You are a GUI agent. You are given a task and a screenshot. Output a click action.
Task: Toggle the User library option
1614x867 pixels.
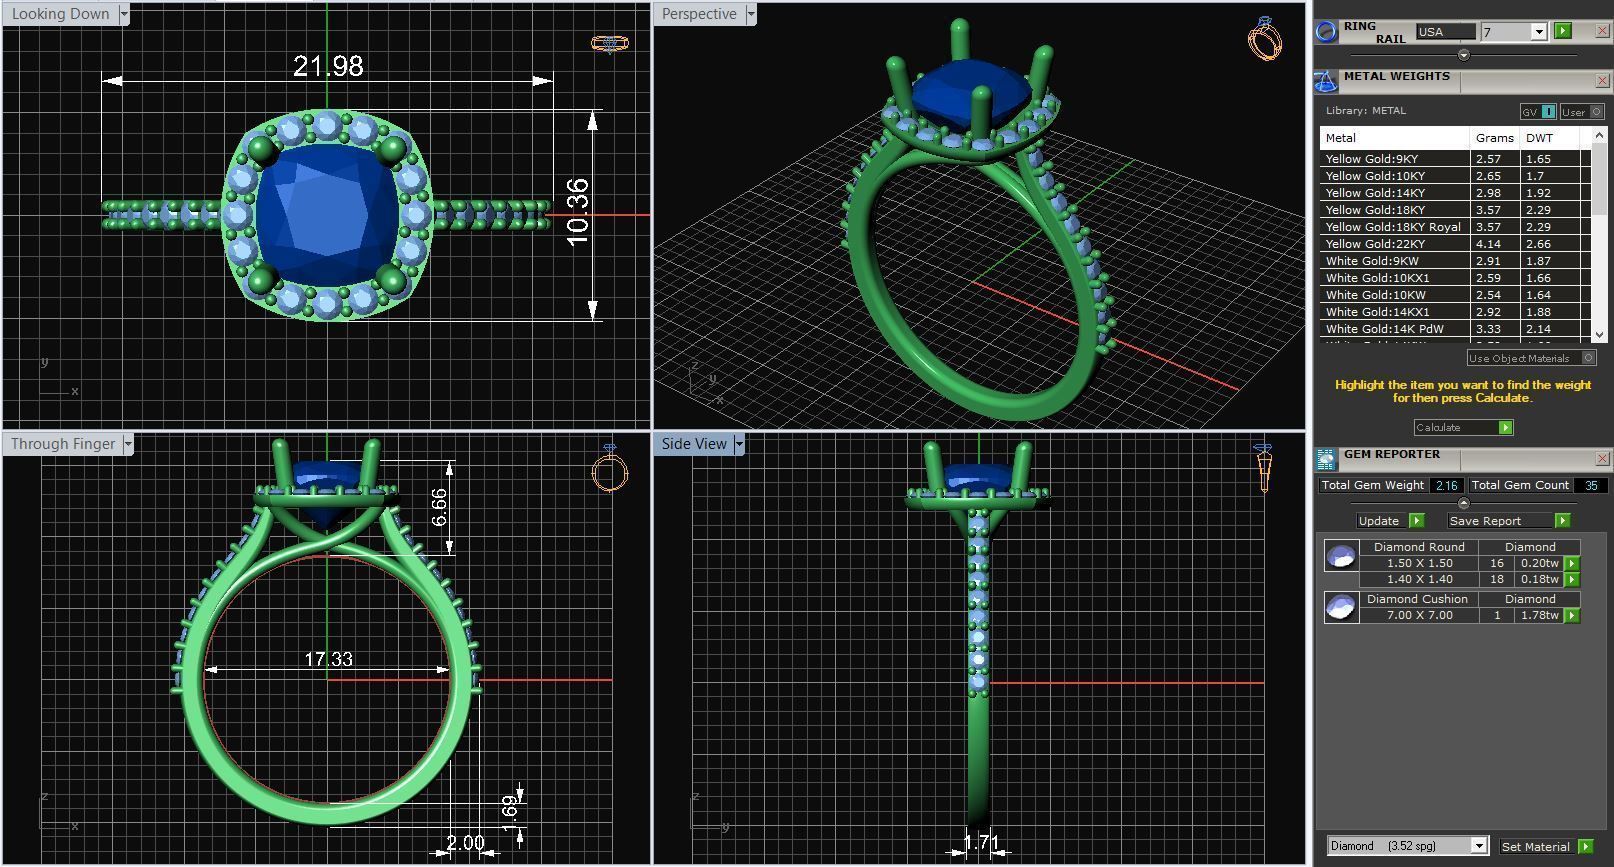(x=1582, y=112)
